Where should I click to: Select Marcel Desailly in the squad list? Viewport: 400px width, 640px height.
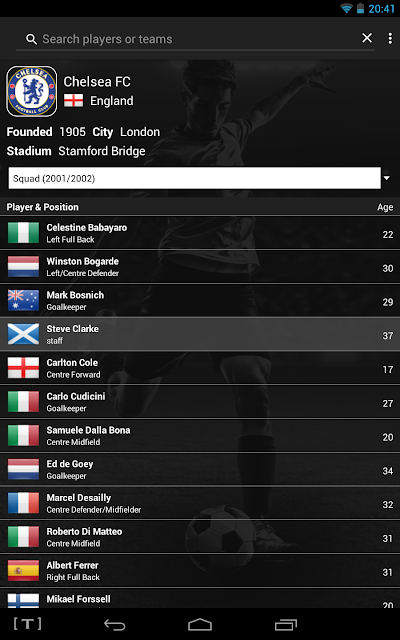[x=200, y=503]
